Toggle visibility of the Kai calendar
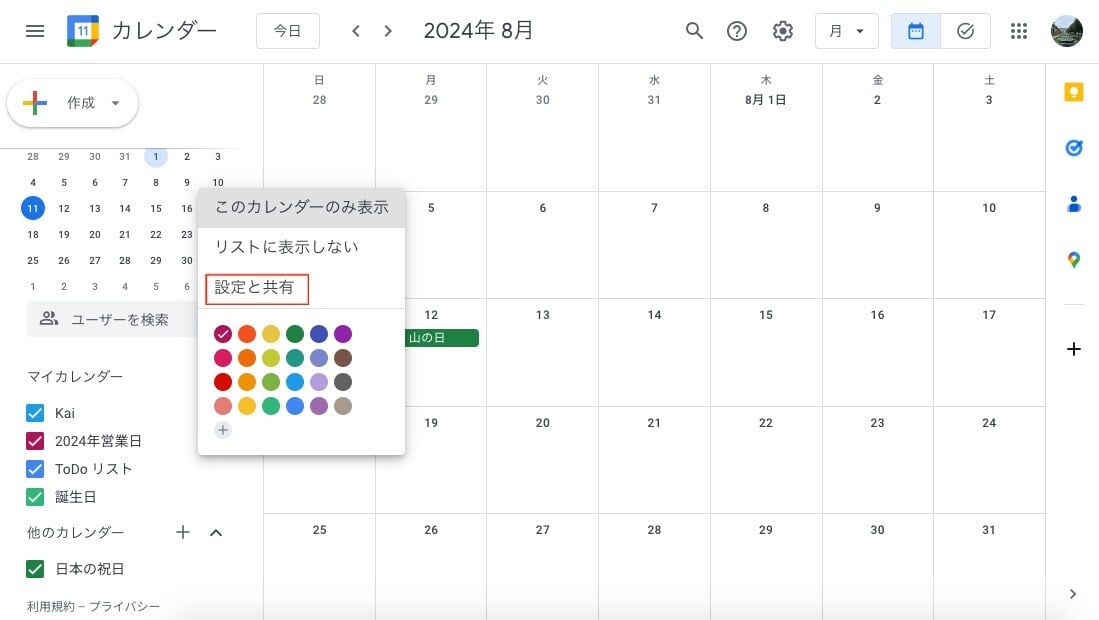The image size is (1099, 620). (33, 412)
